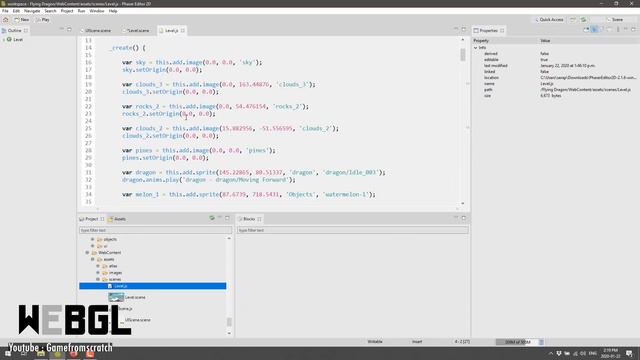
Task: Click the New toolbar button
Action: click(22, 20)
